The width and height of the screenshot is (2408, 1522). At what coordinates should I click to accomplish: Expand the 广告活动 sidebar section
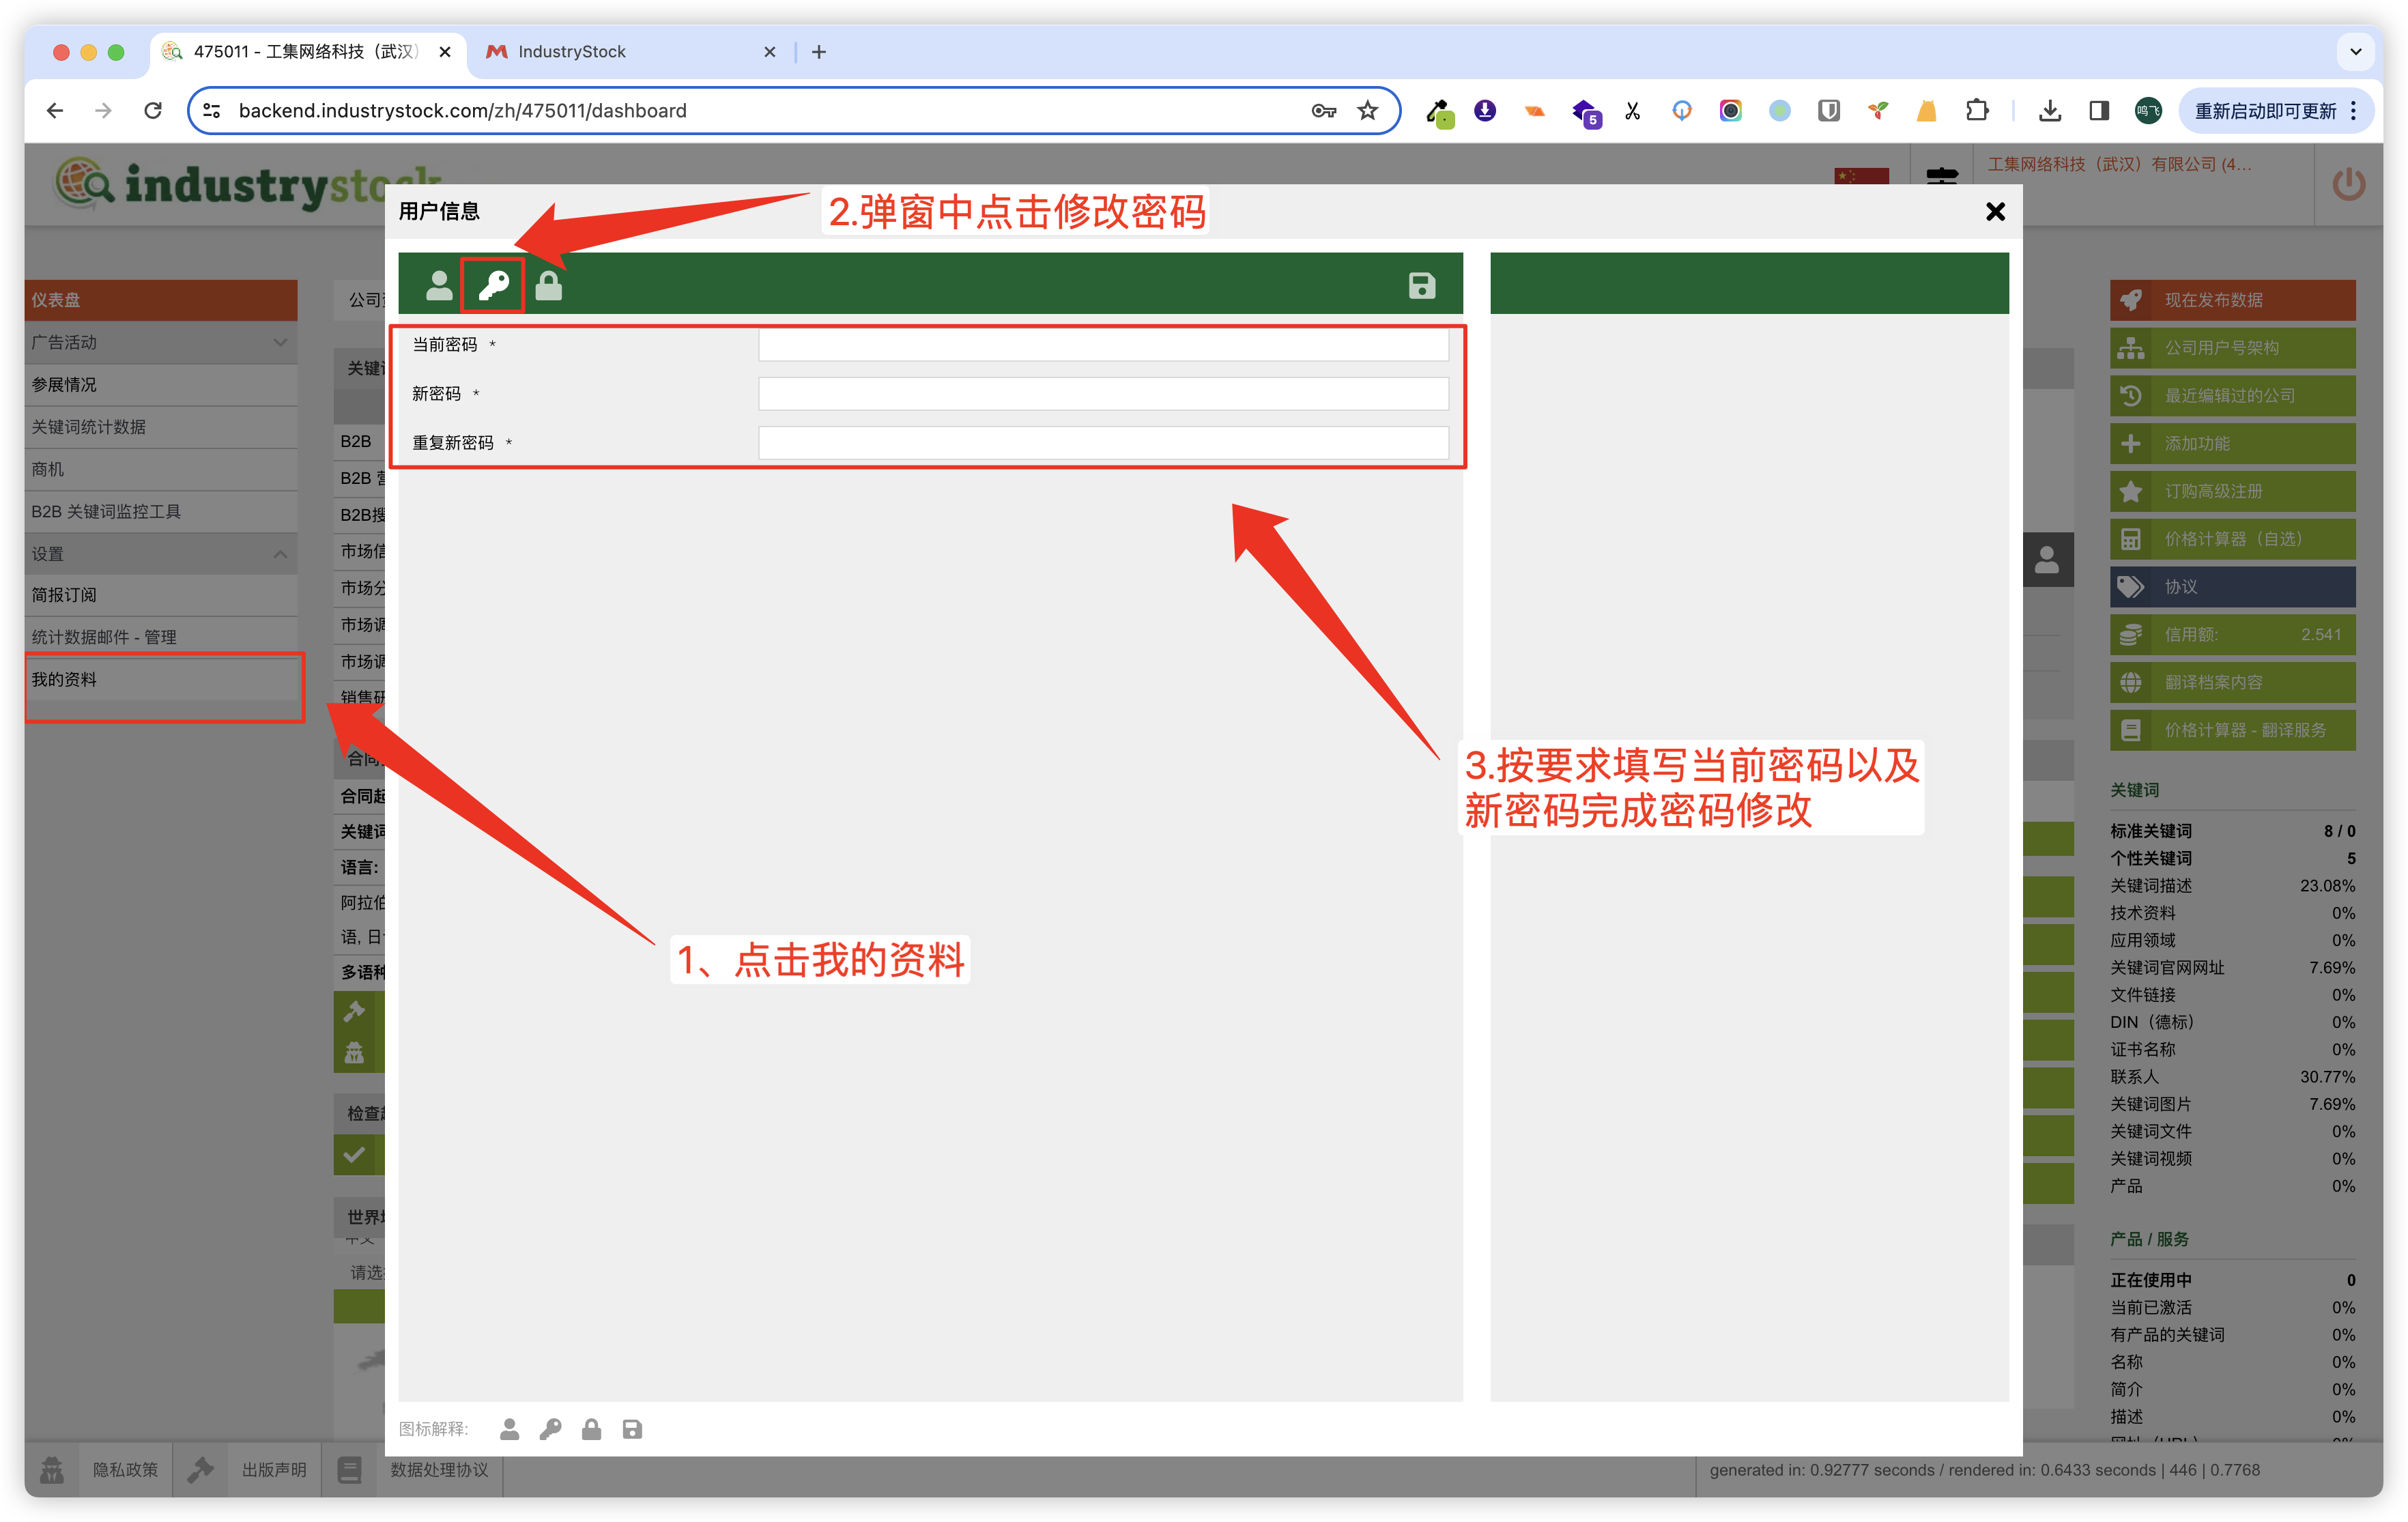160,343
